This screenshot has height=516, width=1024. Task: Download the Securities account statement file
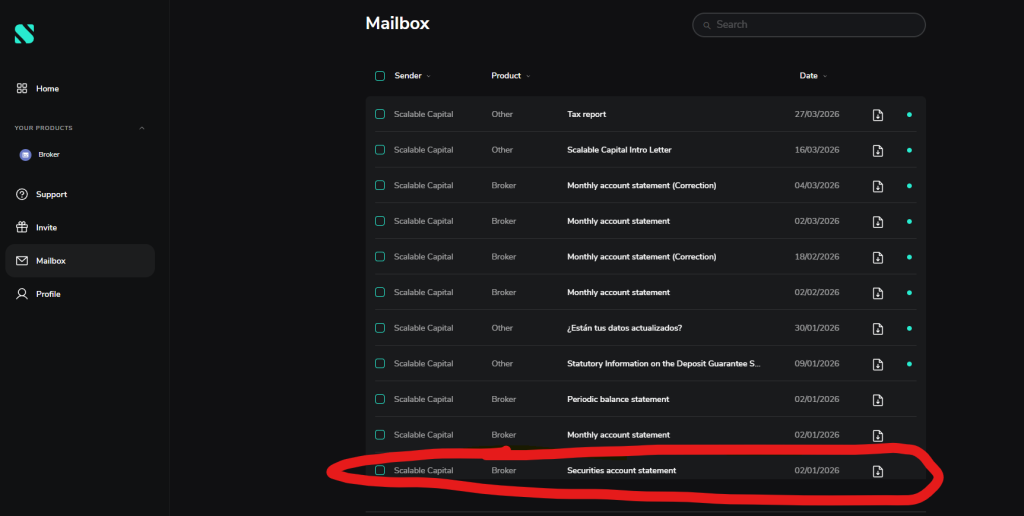point(877,471)
